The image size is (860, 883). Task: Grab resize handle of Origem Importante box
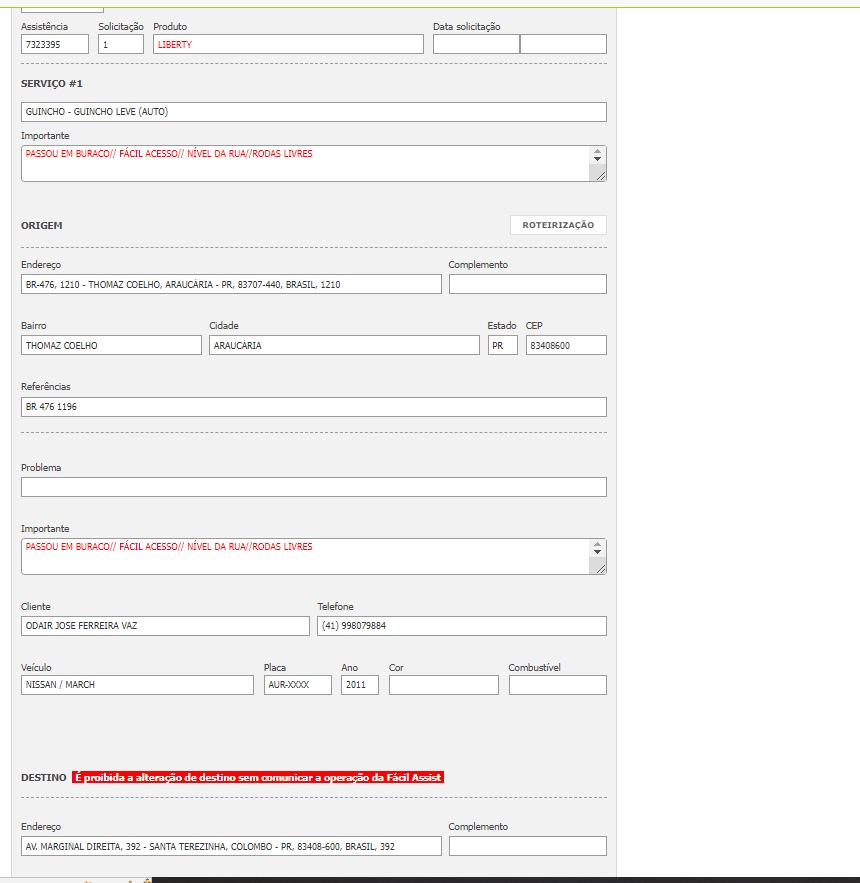601,569
